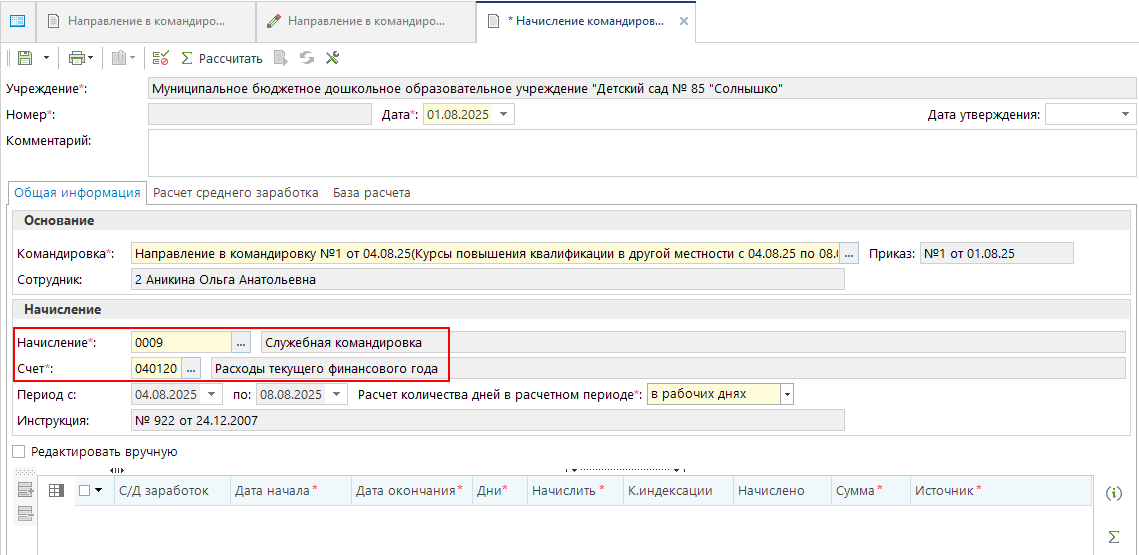
Task: Click the Save document icon
Action: 25,58
